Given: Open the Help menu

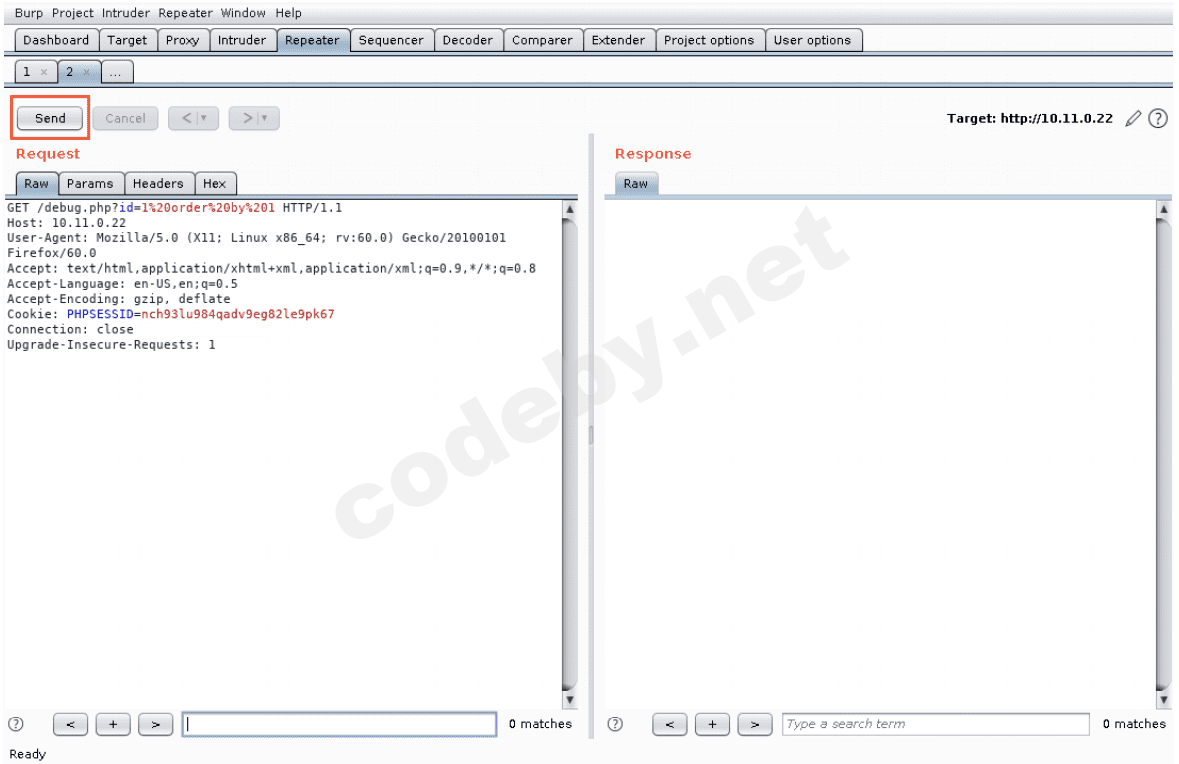Looking at the screenshot, I should [288, 13].
